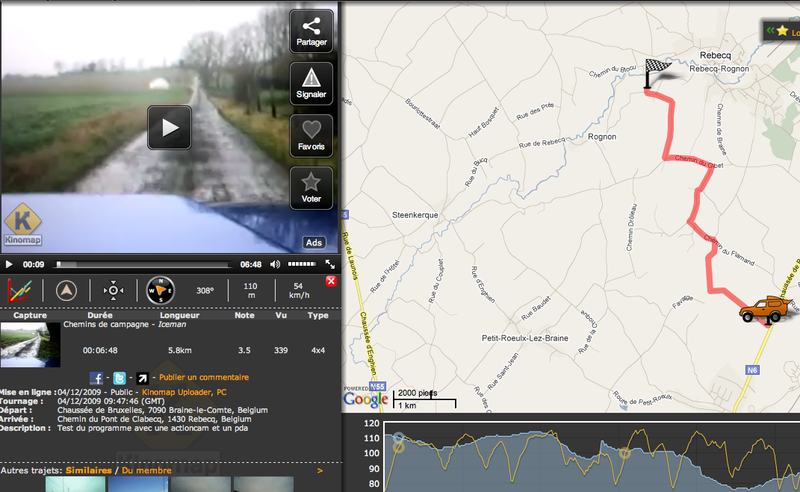800x492 pixels.
Task: Switch to the Du membre tab
Action: (146, 470)
